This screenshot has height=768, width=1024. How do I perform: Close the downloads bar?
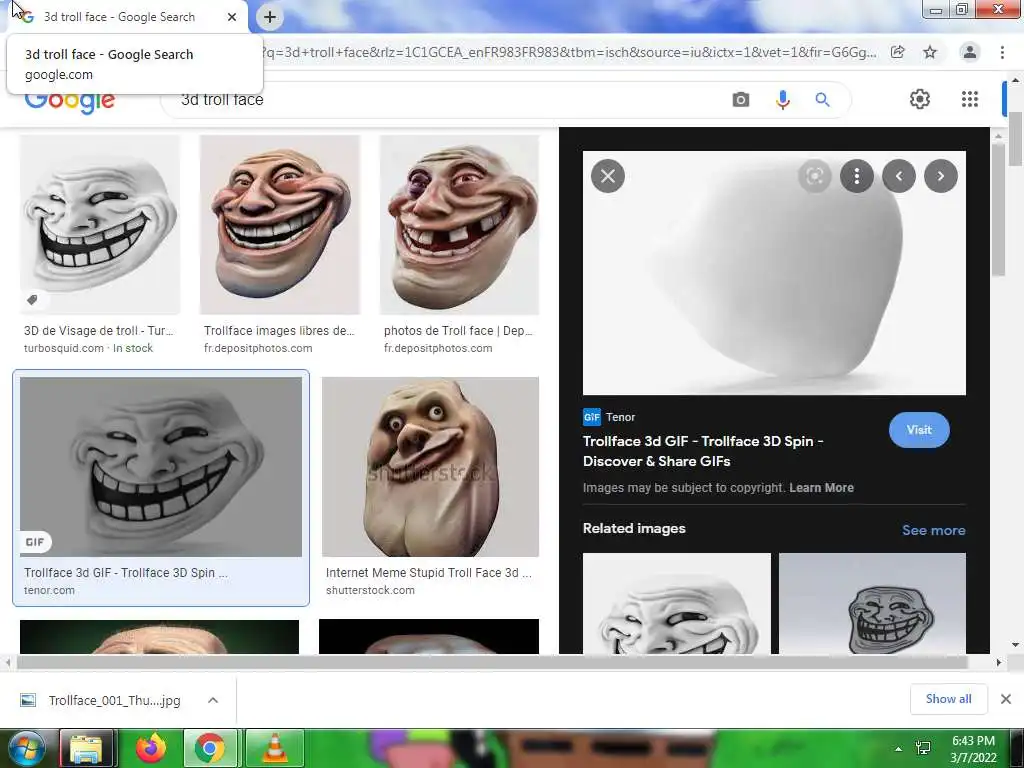[1006, 699]
